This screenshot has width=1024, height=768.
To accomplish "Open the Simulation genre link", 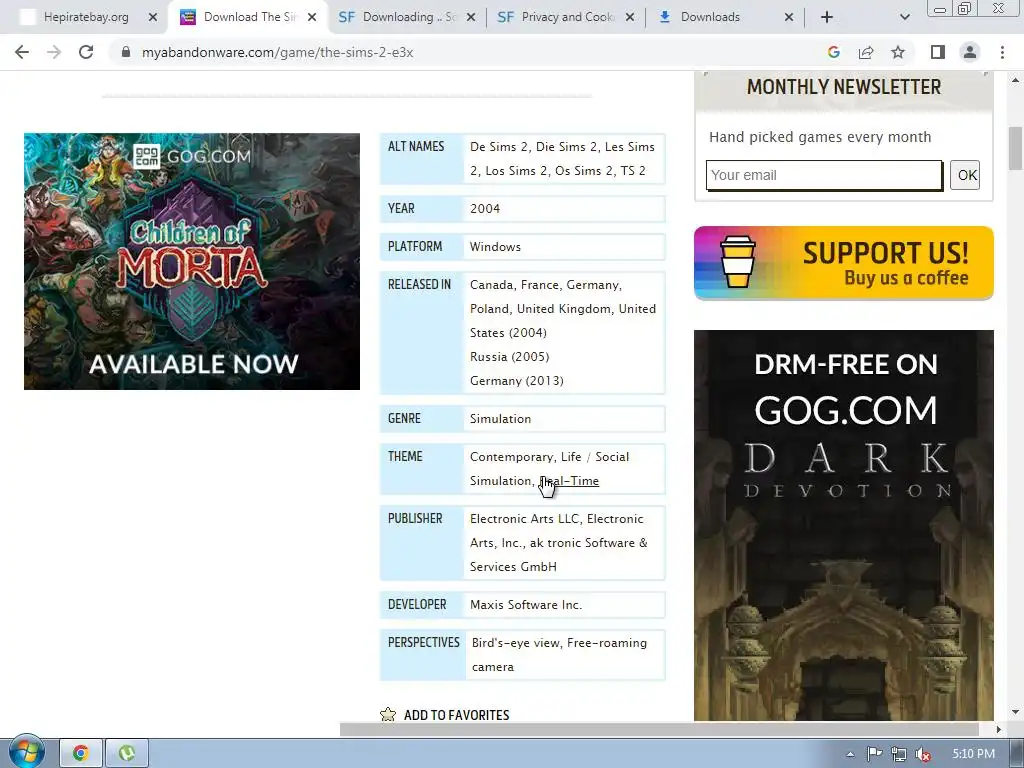I will point(500,419).
